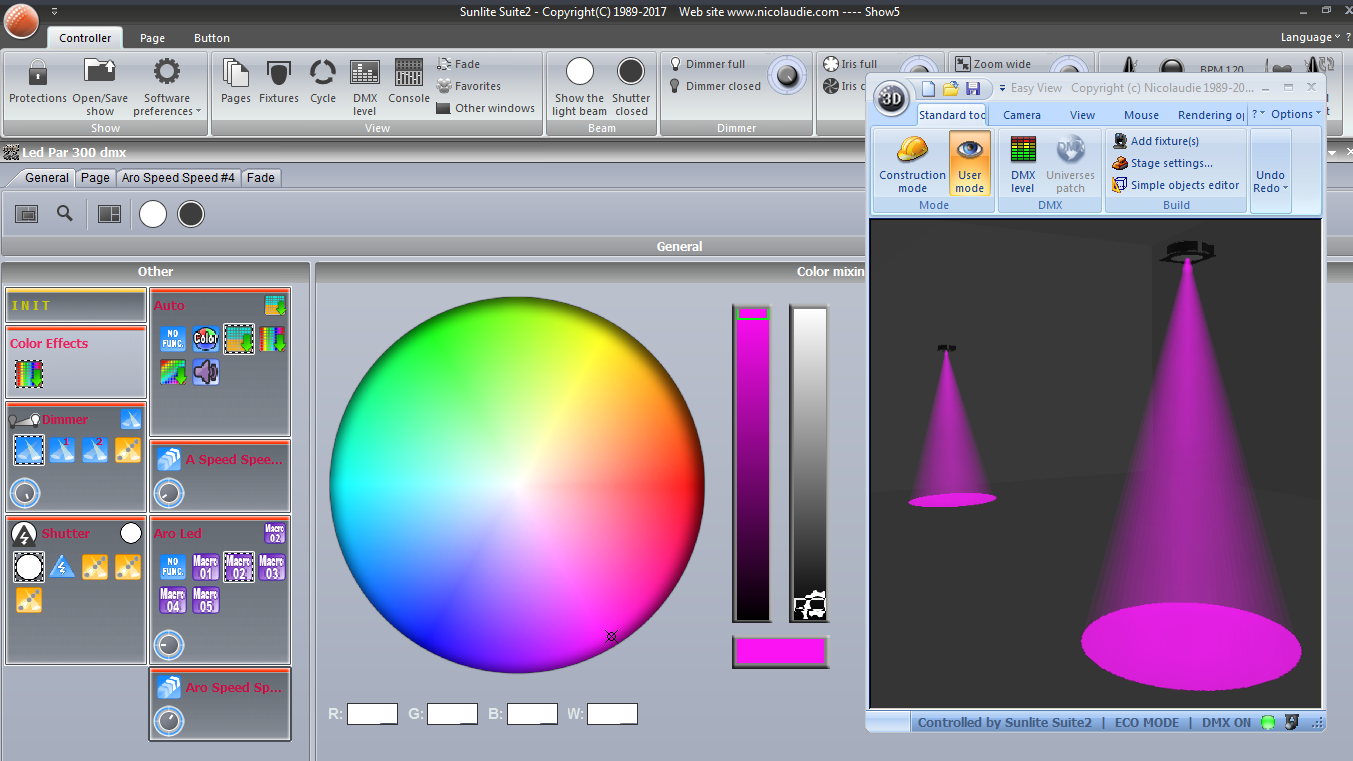This screenshot has width=1353, height=761.
Task: Switch to the Button ribbon tab
Action: point(211,38)
